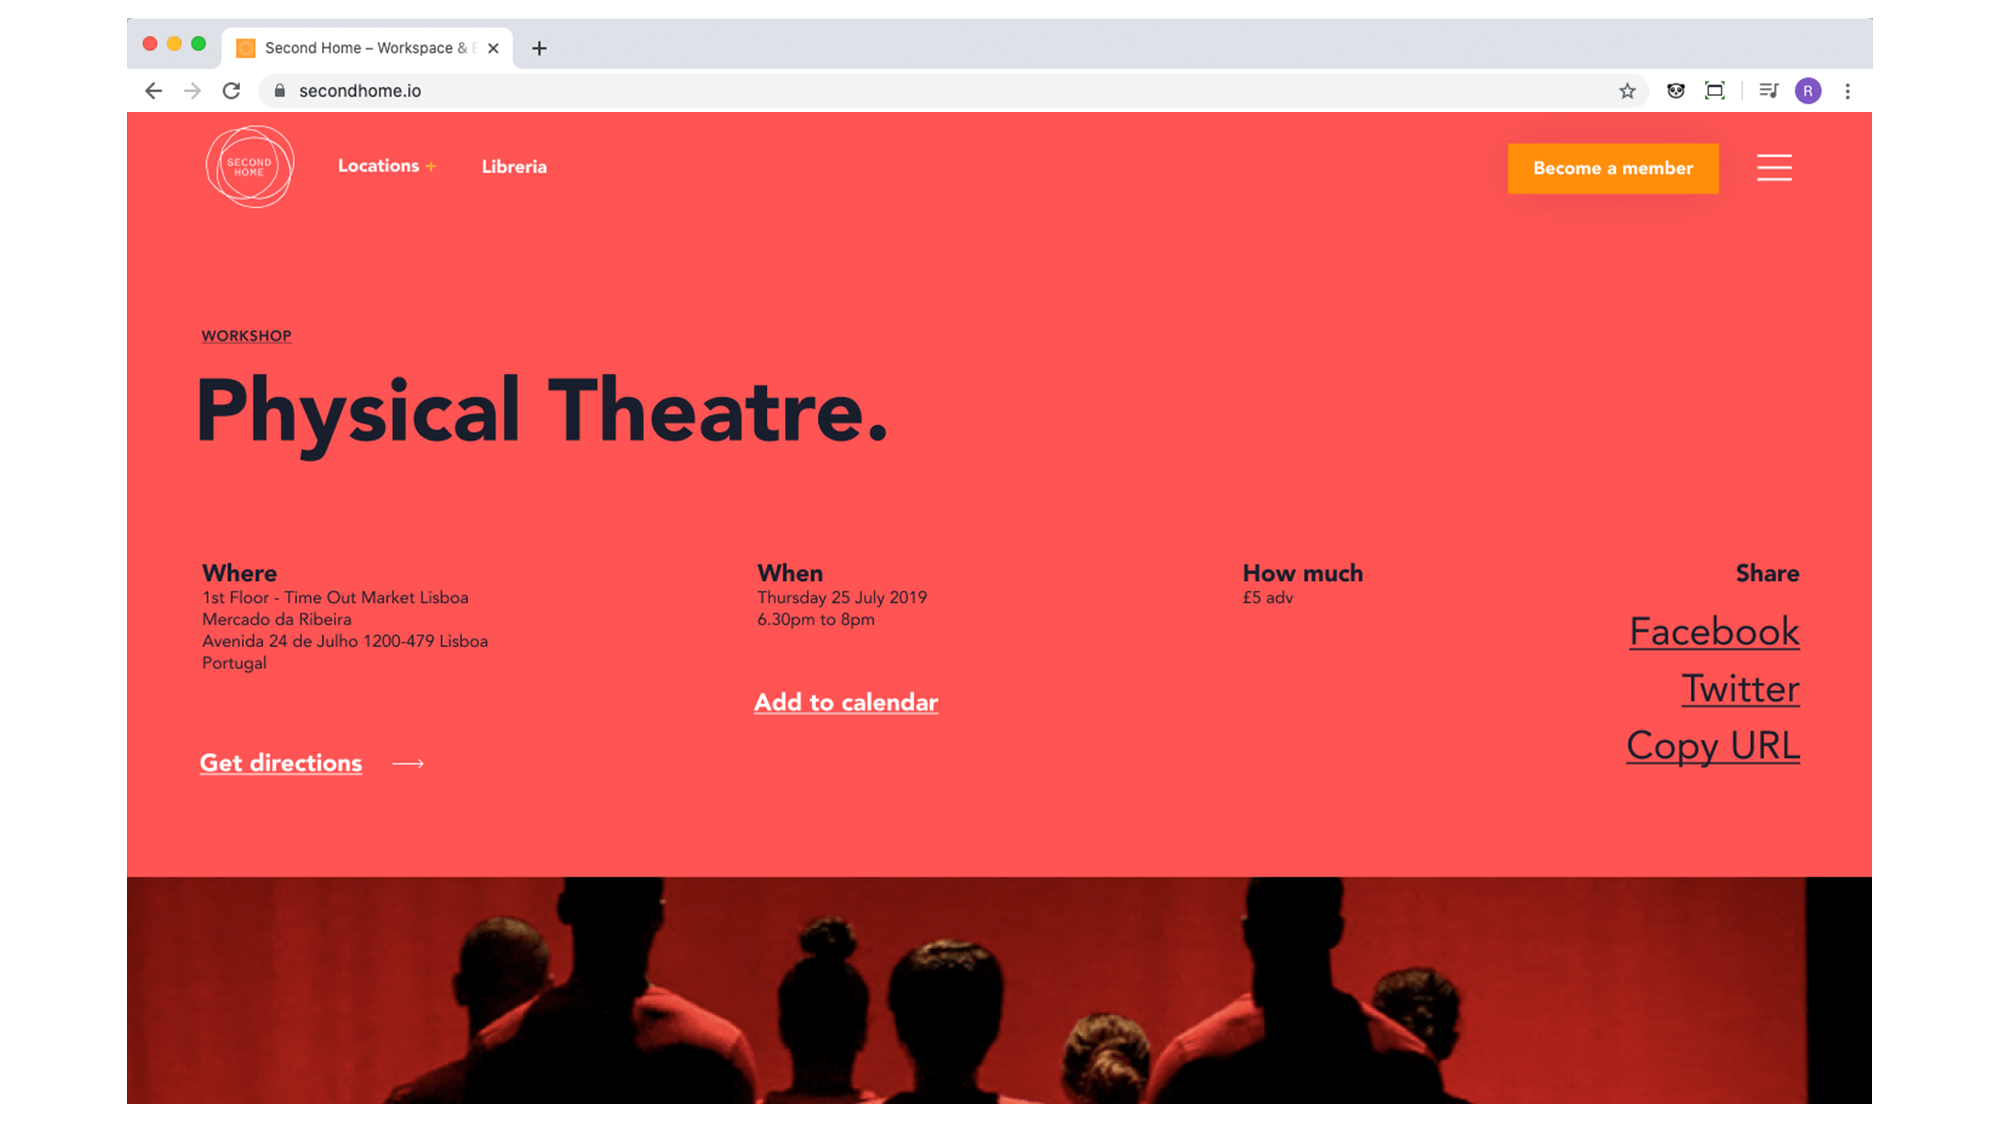Click the screenshot capture extension icon
The height and width of the screenshot is (1125, 2000).
pyautogui.click(x=1714, y=91)
